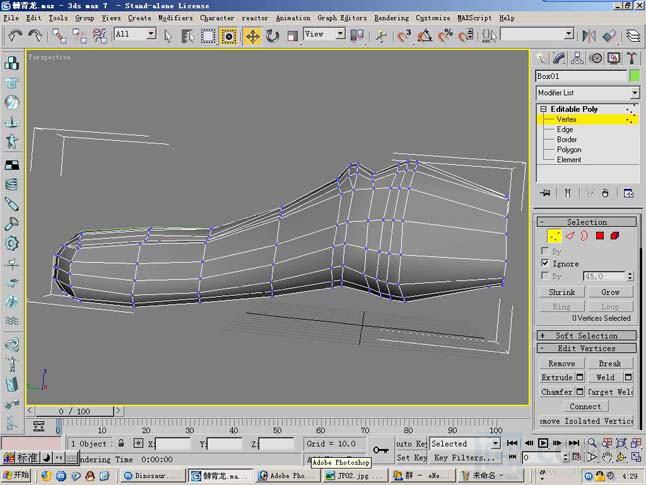Activate the Select and Rotate tool
Screen dimensions: 646x485
(272, 36)
